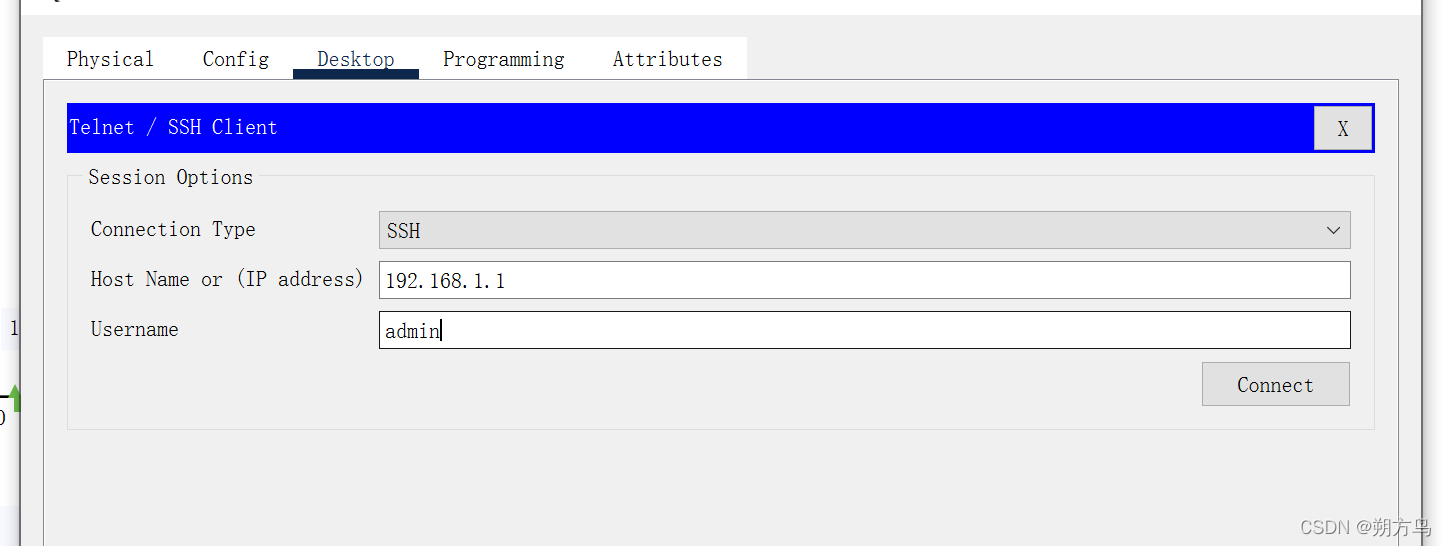Click the CSDN watermark text
This screenshot has width=1447, height=546.
click(x=1365, y=527)
